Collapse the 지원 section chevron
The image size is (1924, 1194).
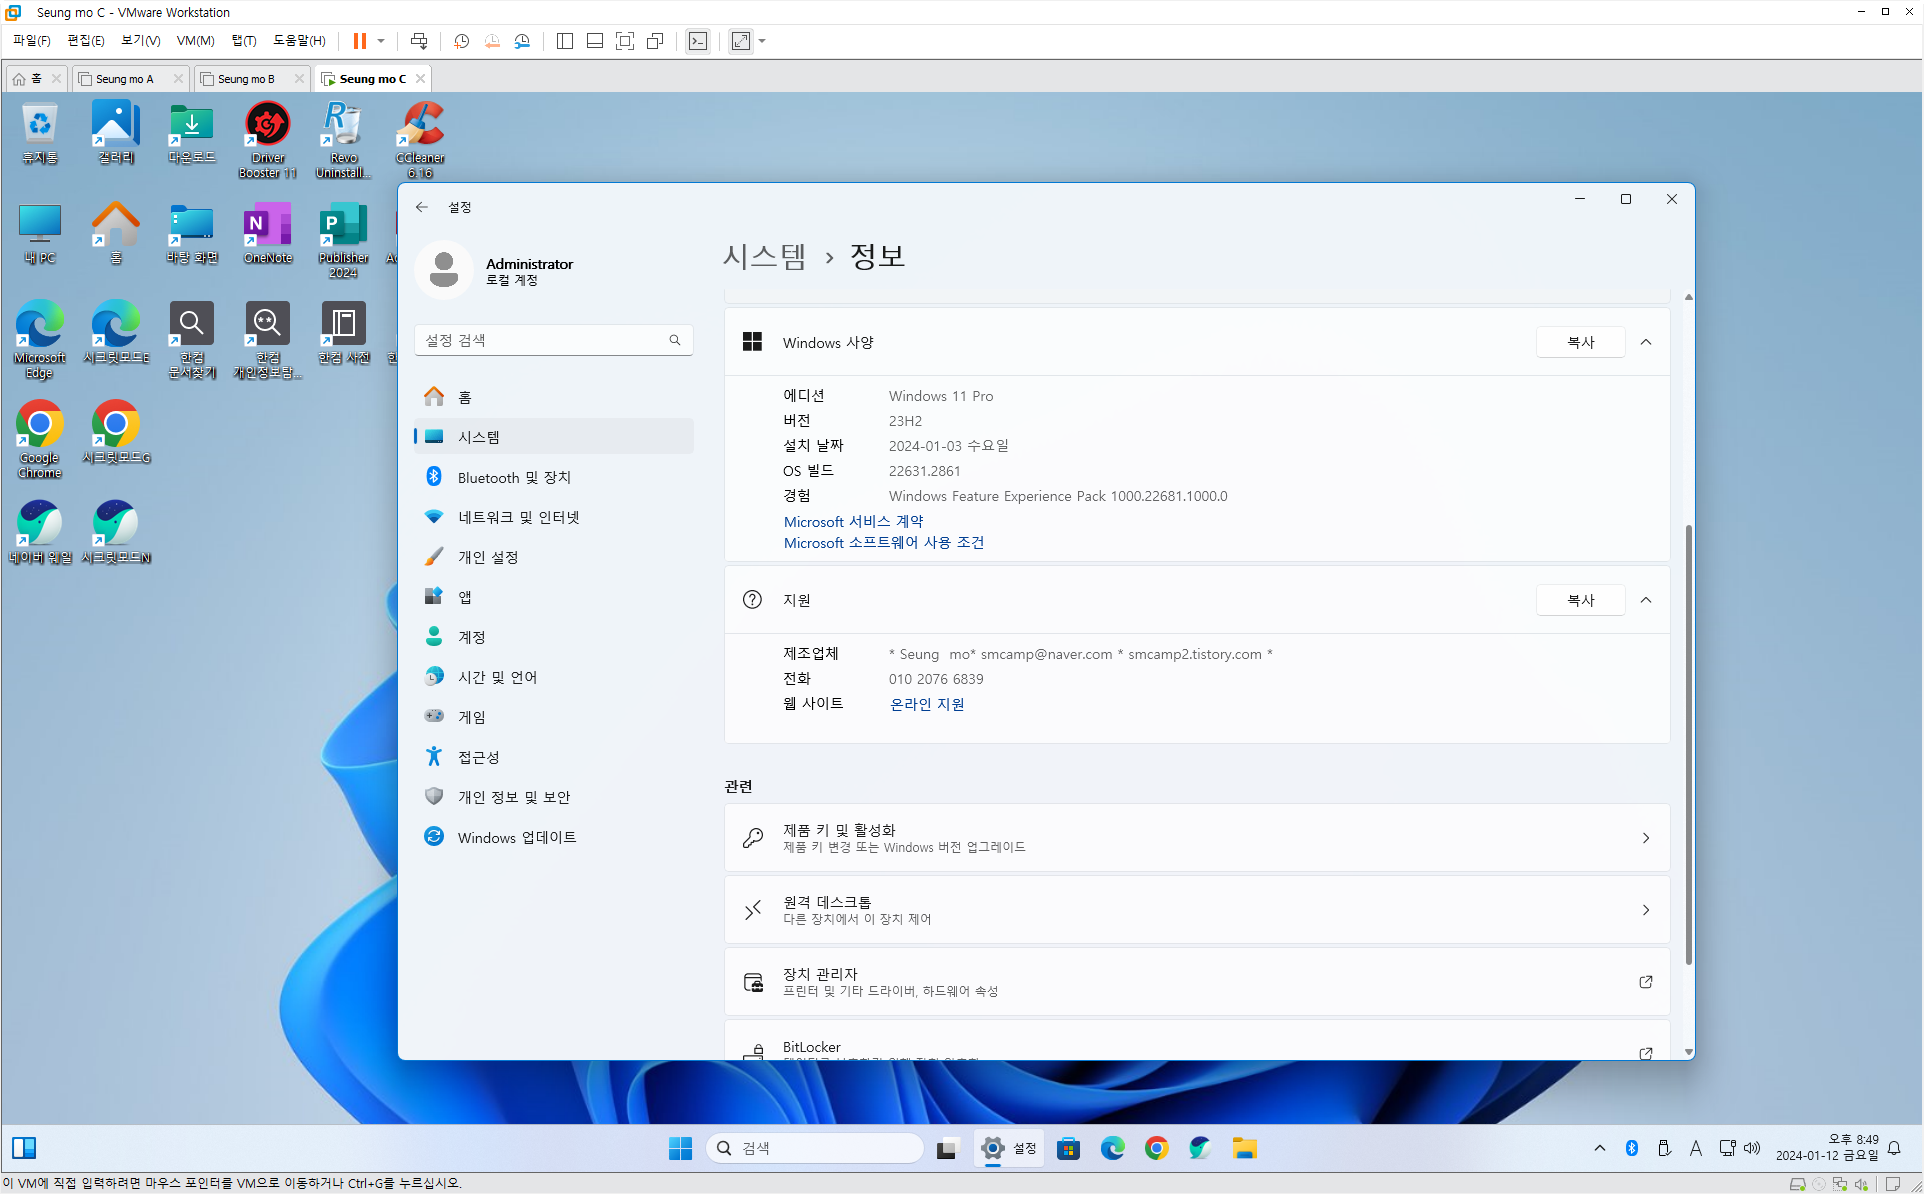1646,600
